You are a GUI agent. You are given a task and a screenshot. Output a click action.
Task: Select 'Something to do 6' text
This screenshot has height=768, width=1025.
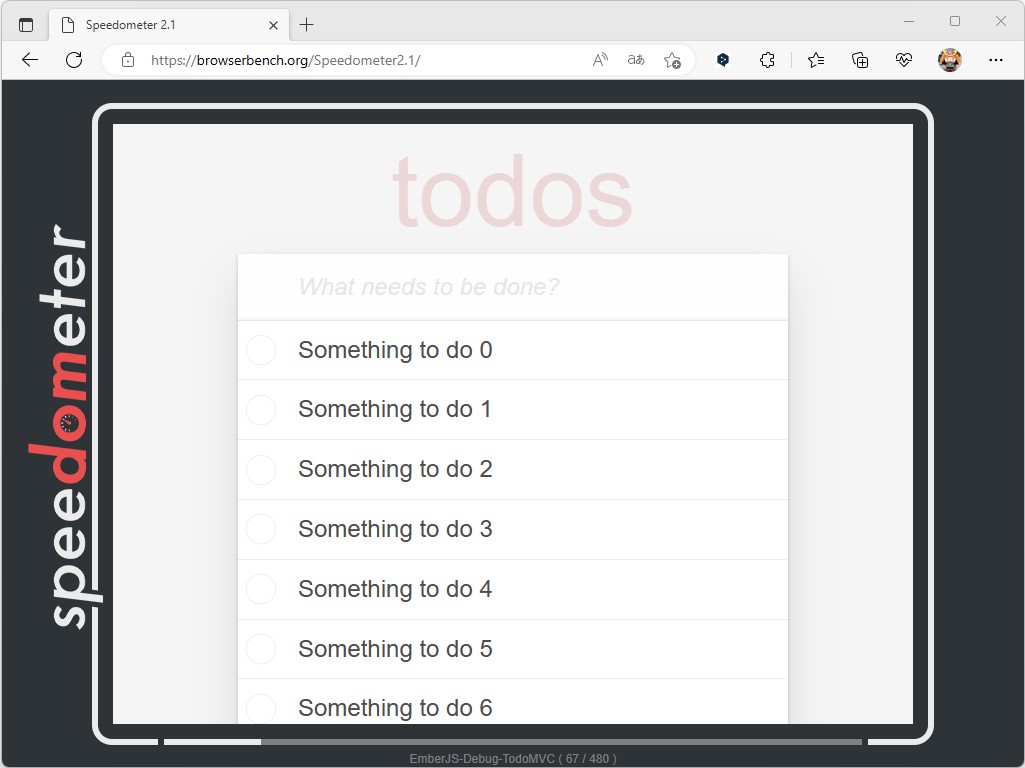(395, 708)
